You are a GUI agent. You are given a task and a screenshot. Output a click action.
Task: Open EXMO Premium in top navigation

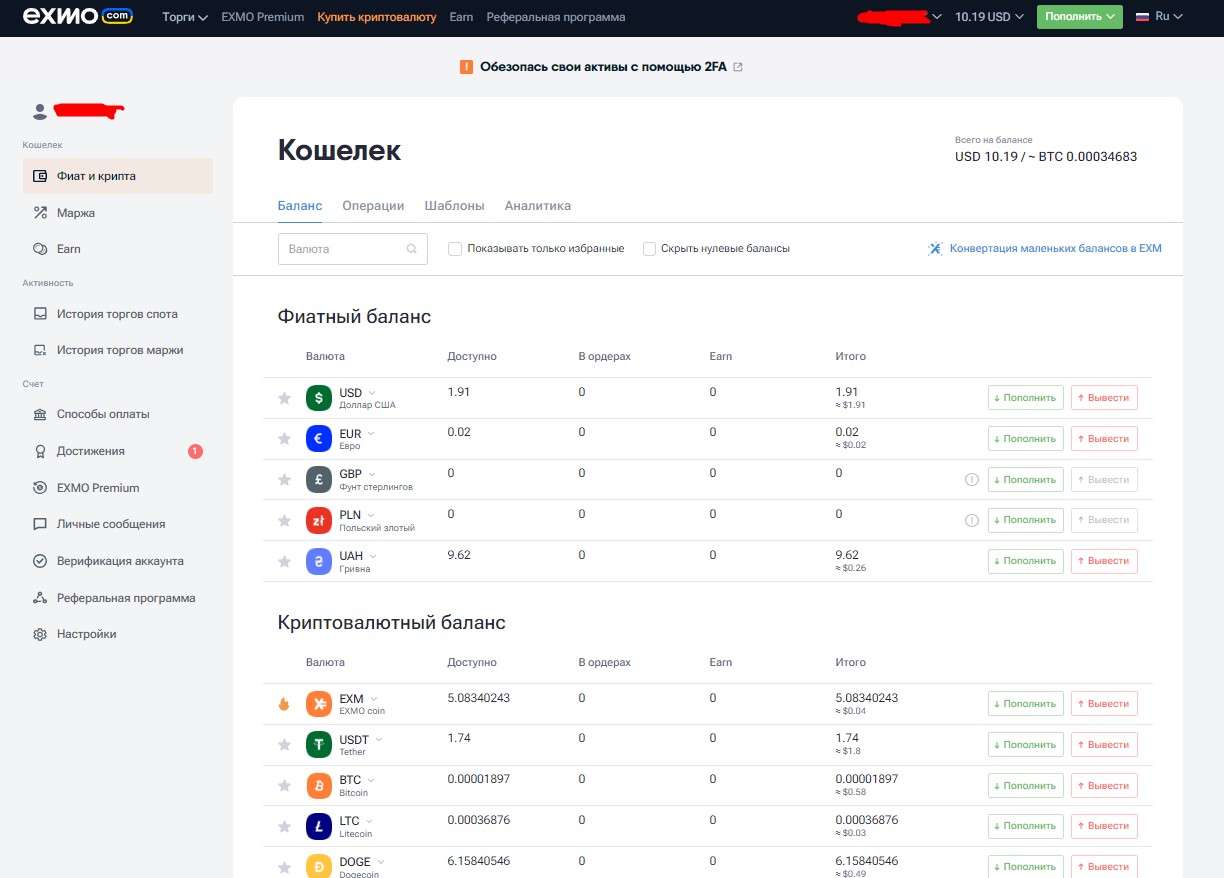tap(263, 17)
